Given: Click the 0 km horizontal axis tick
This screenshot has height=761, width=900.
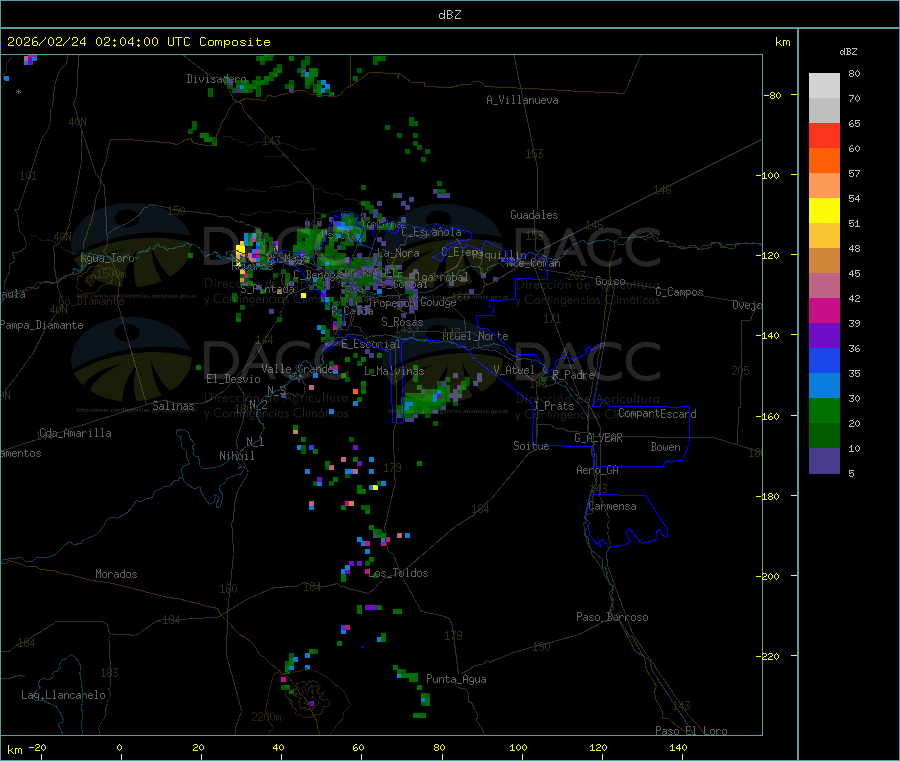Looking at the screenshot, I should tap(119, 747).
